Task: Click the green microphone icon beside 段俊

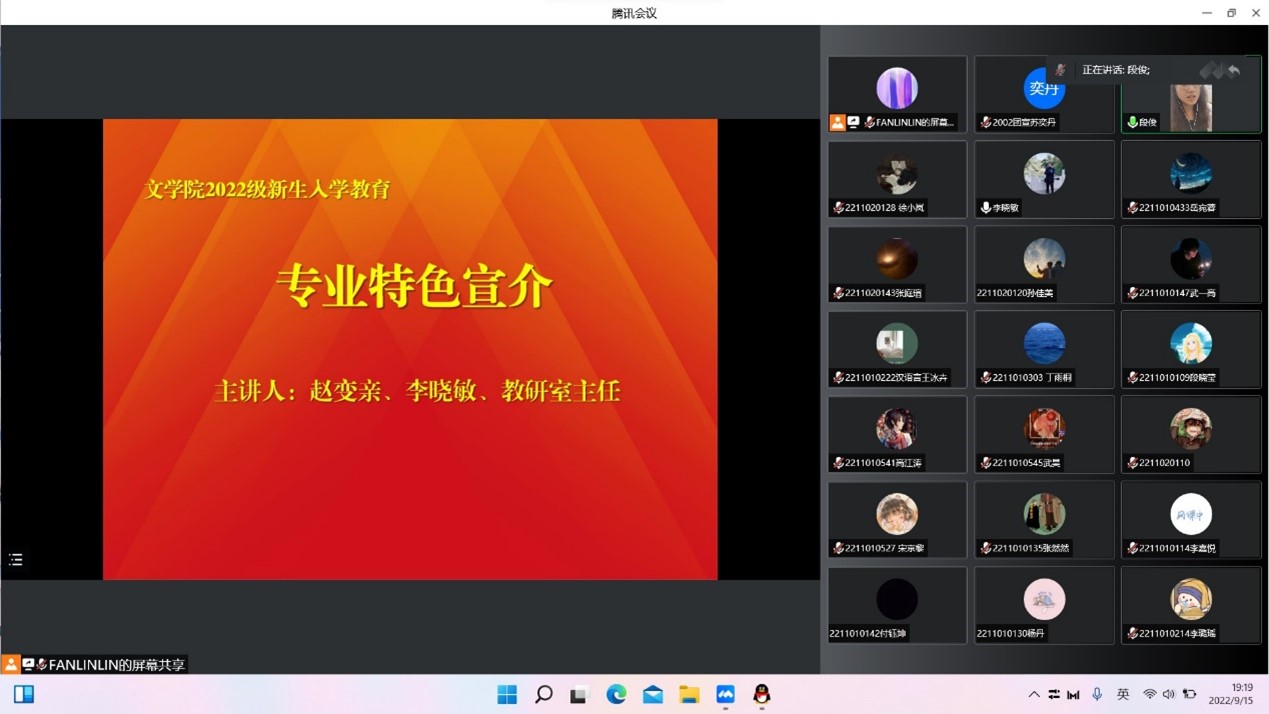Action: coord(1132,123)
